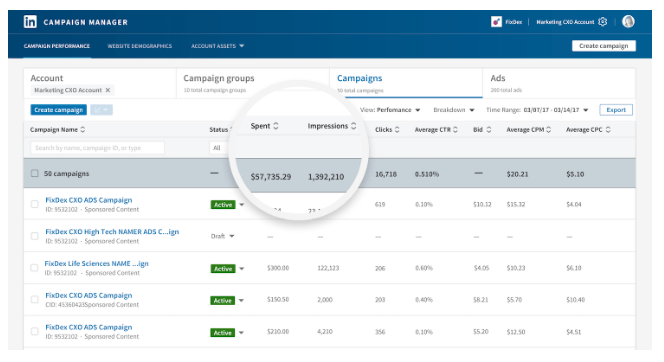This screenshot has width=664, height=362.
Task: Click the 122,123 impressions cell
Action: [328, 268]
